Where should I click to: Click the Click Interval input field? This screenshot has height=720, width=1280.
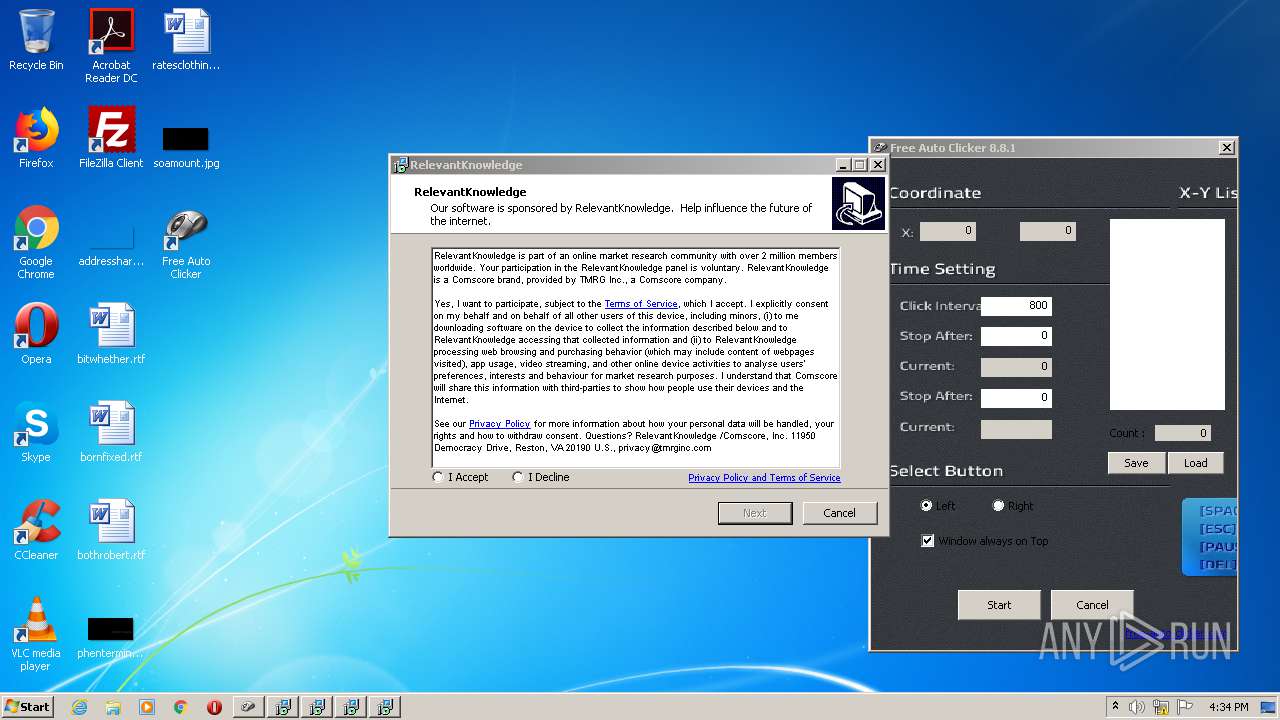(1016, 306)
